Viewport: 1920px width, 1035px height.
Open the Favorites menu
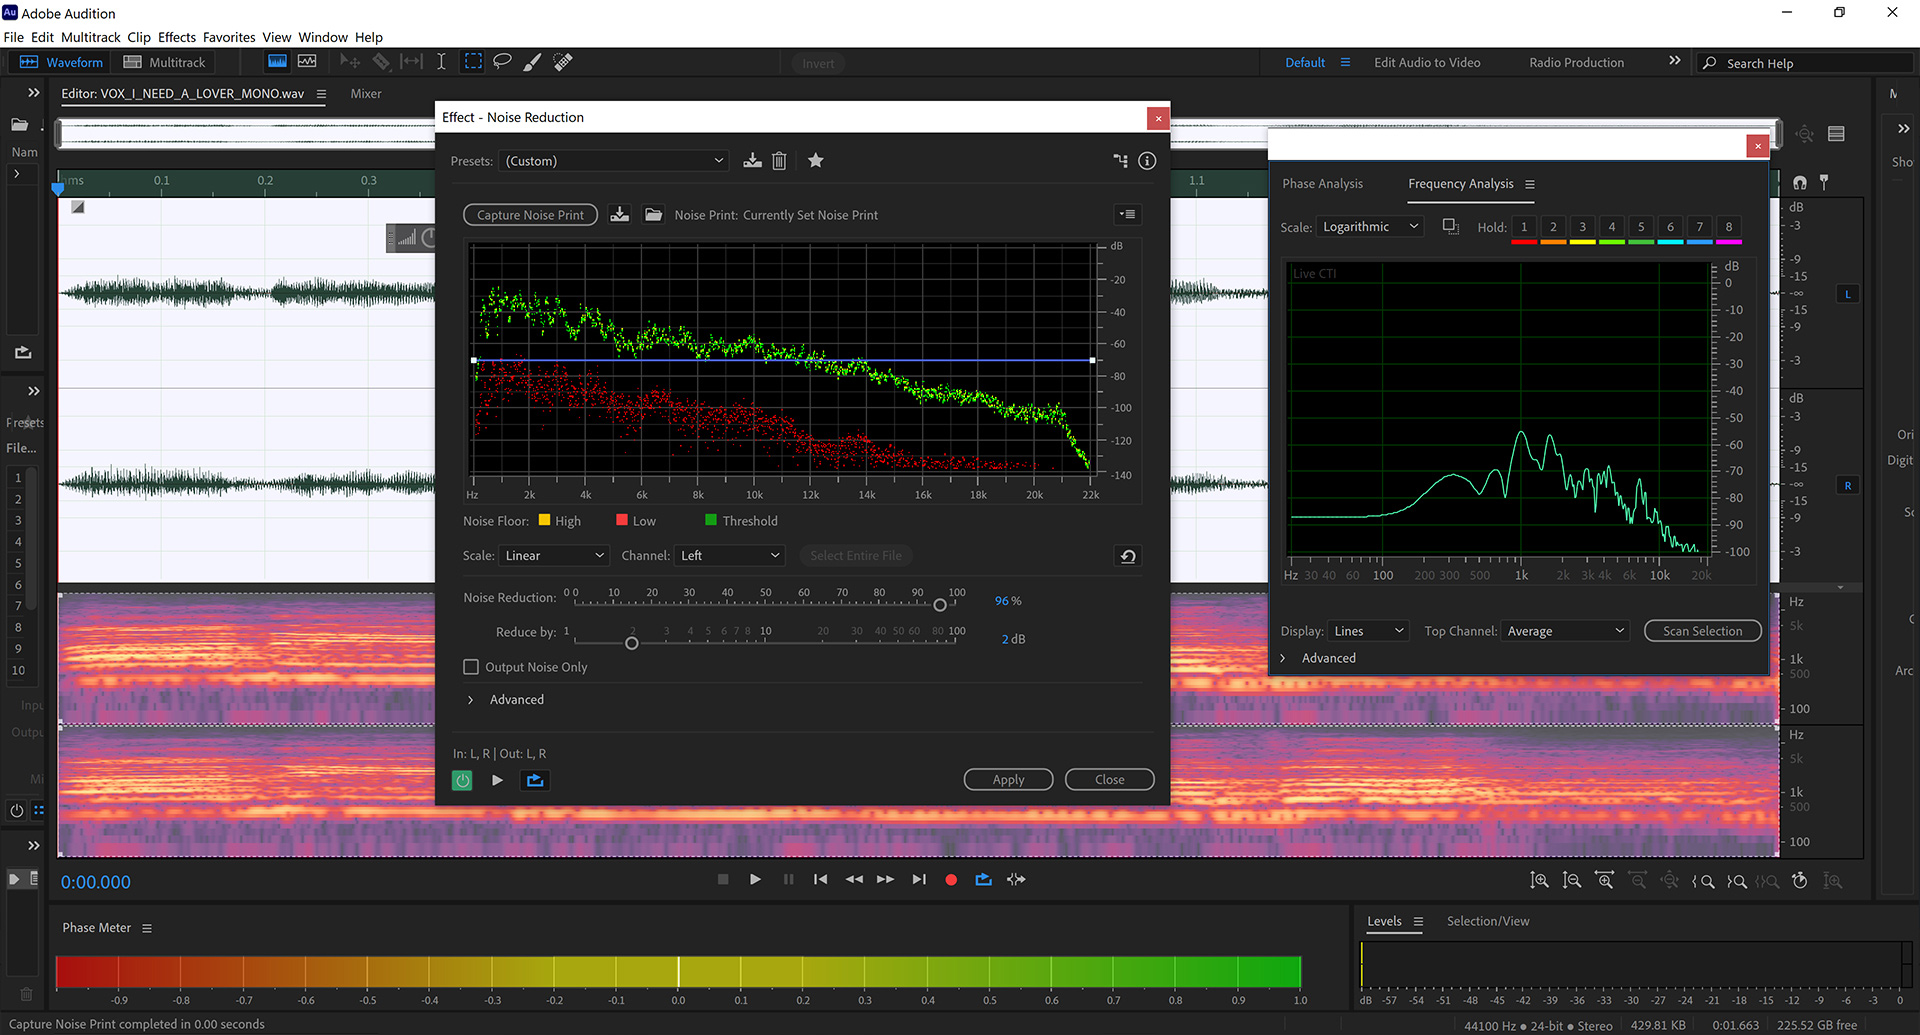[229, 37]
